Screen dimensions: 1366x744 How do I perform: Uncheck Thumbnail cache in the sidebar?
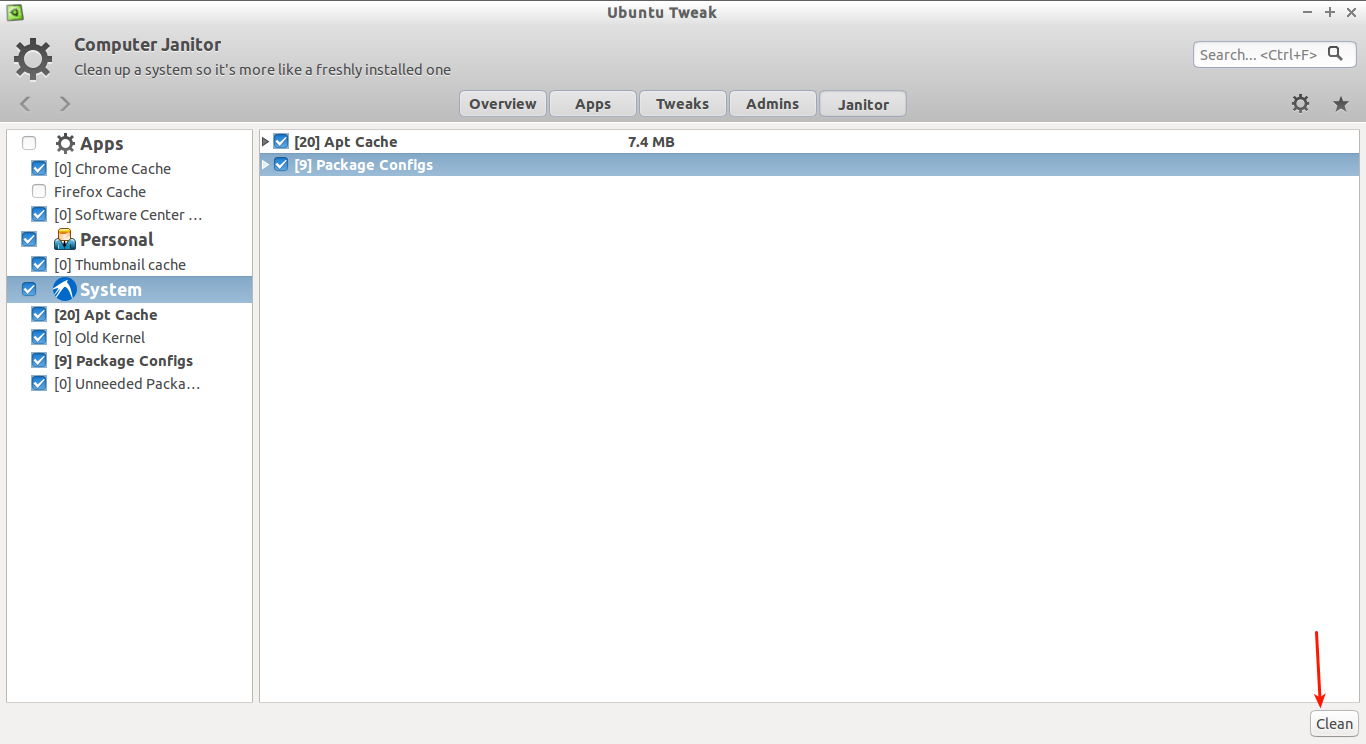[x=39, y=264]
